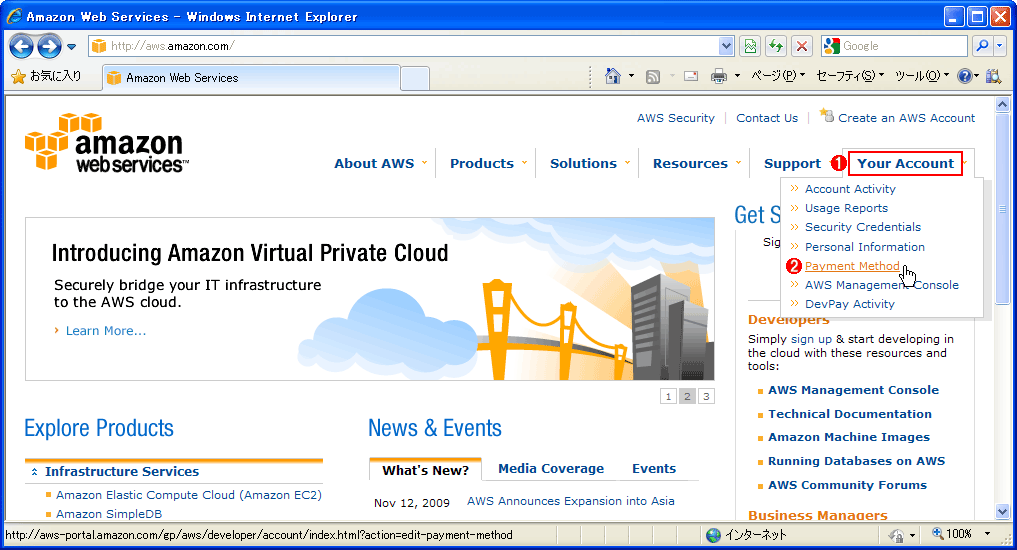The height and width of the screenshot is (550, 1017).
Task: Click the sign up link under Developers
Action: coord(811,339)
